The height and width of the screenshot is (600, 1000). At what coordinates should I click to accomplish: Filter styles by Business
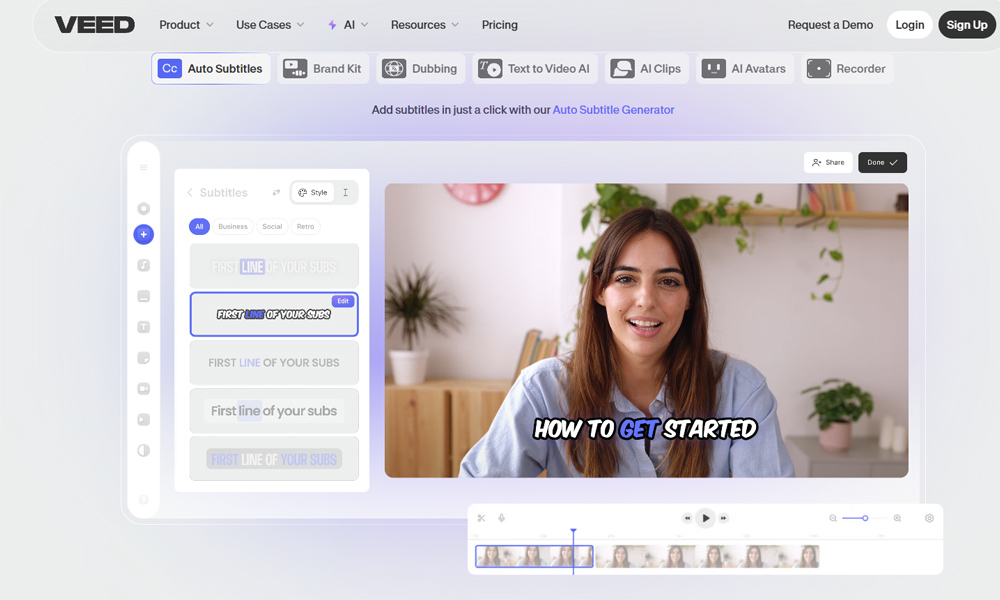tap(233, 226)
